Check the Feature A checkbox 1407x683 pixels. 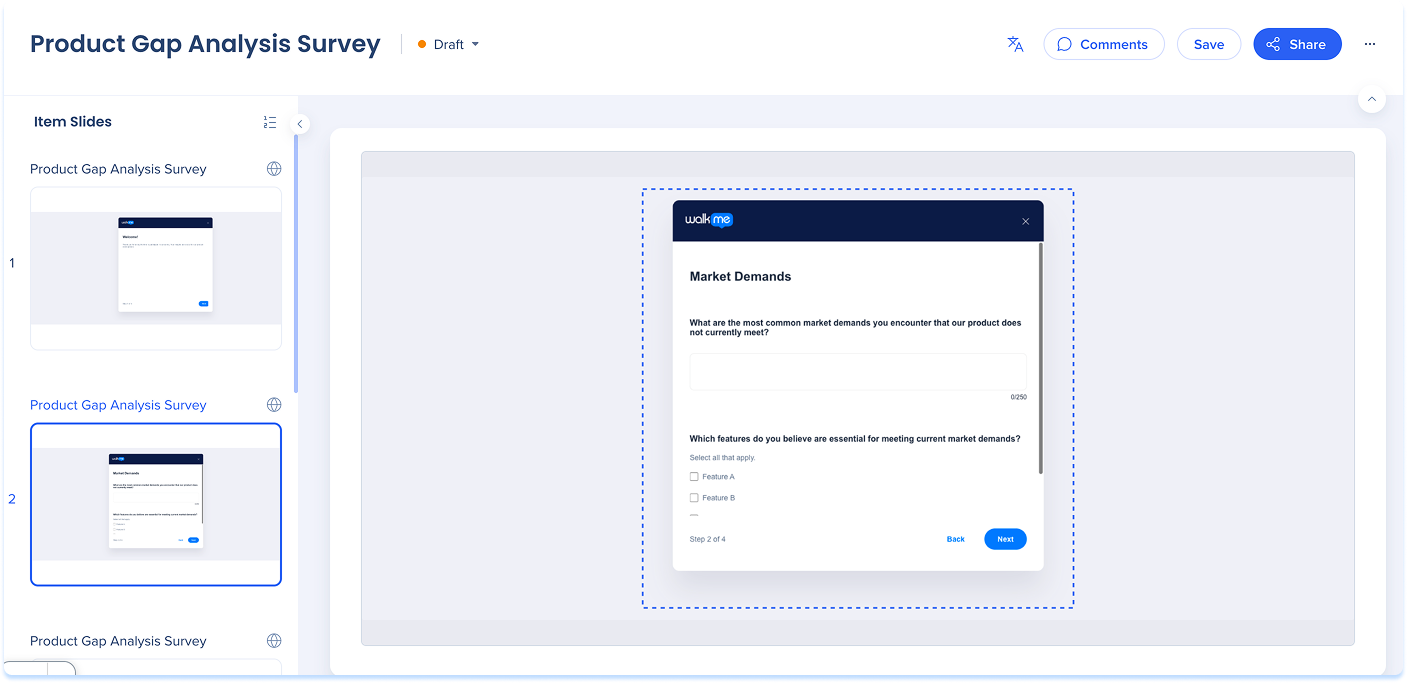click(694, 477)
